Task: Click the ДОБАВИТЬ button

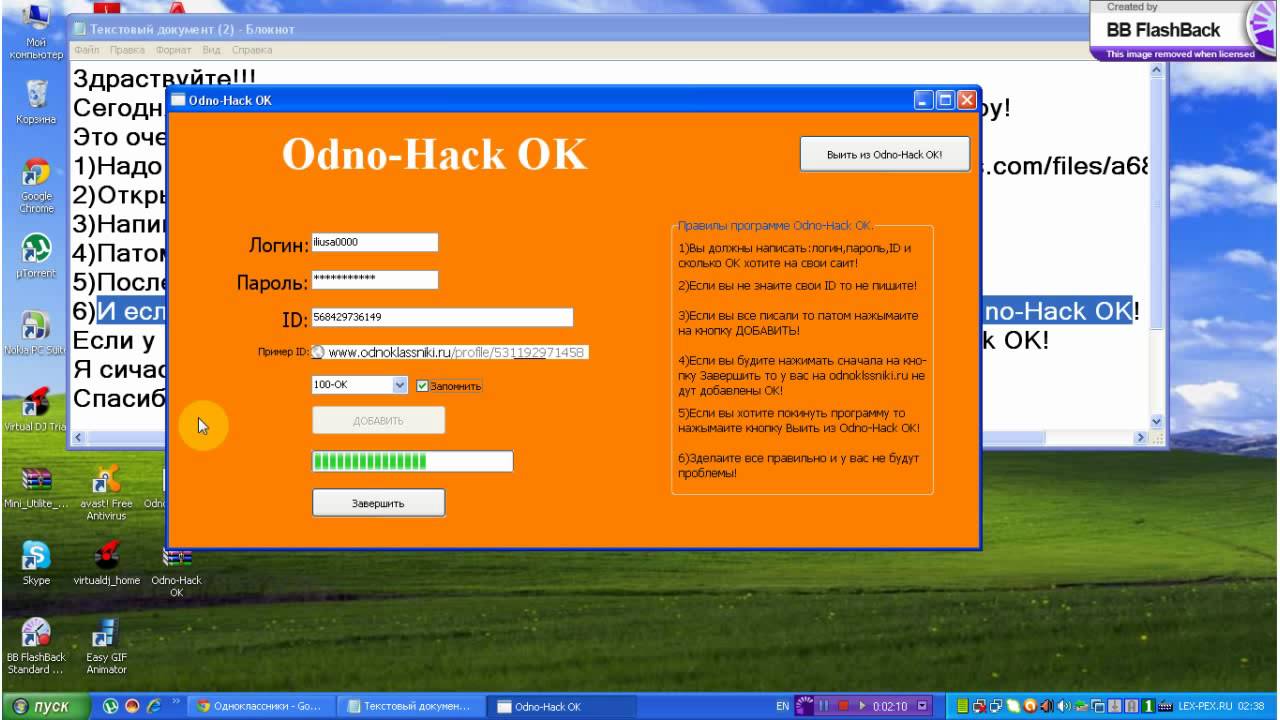Action: tap(378, 421)
